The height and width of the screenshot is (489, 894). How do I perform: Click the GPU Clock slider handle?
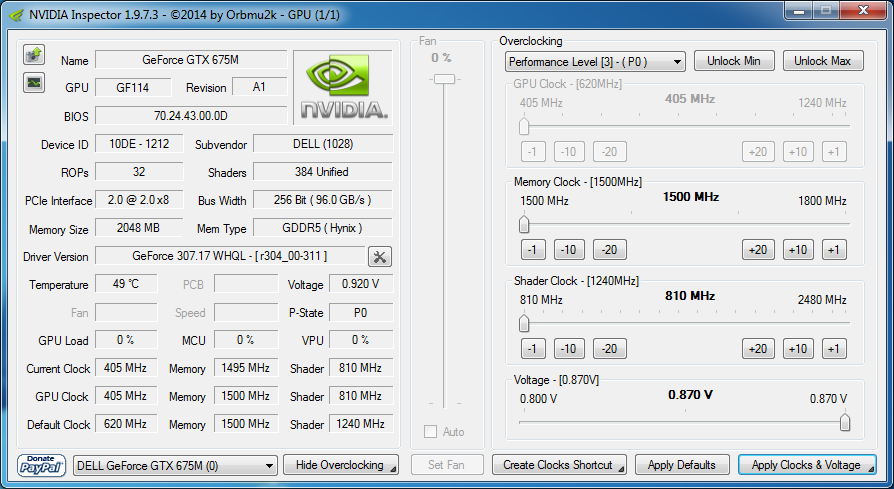click(524, 126)
